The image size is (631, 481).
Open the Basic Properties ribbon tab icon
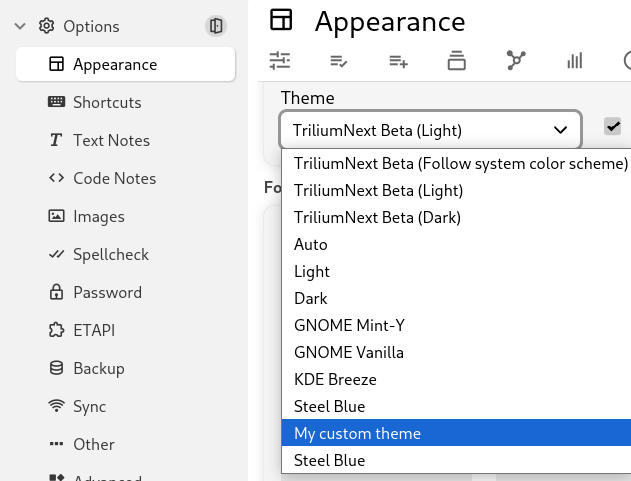pyautogui.click(x=280, y=61)
